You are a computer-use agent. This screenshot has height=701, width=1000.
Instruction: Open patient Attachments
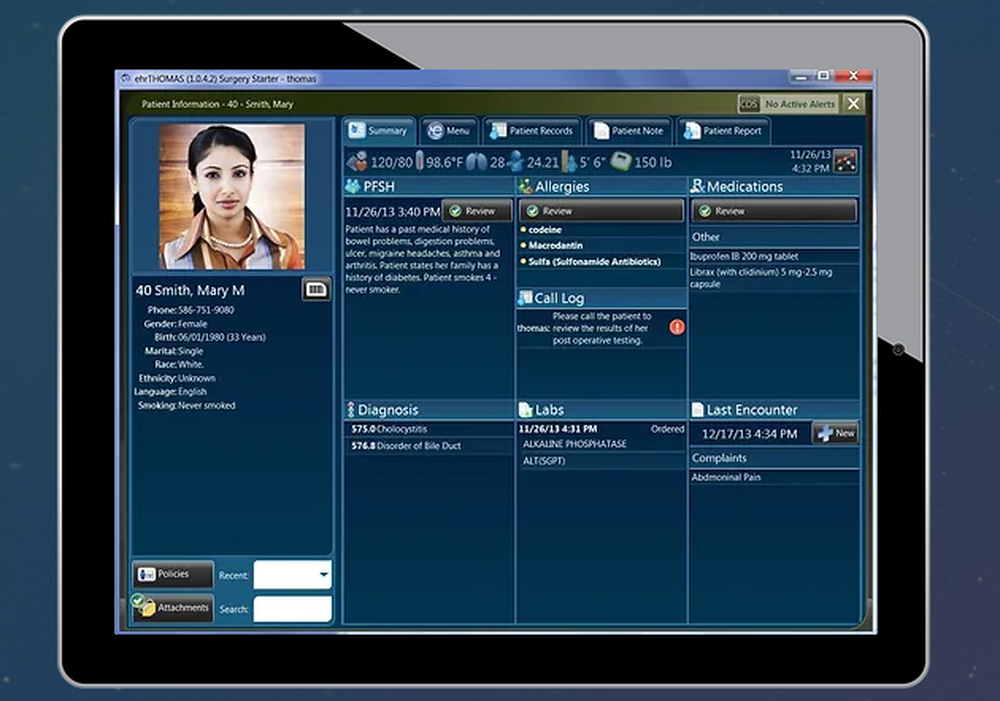pyautogui.click(x=173, y=608)
